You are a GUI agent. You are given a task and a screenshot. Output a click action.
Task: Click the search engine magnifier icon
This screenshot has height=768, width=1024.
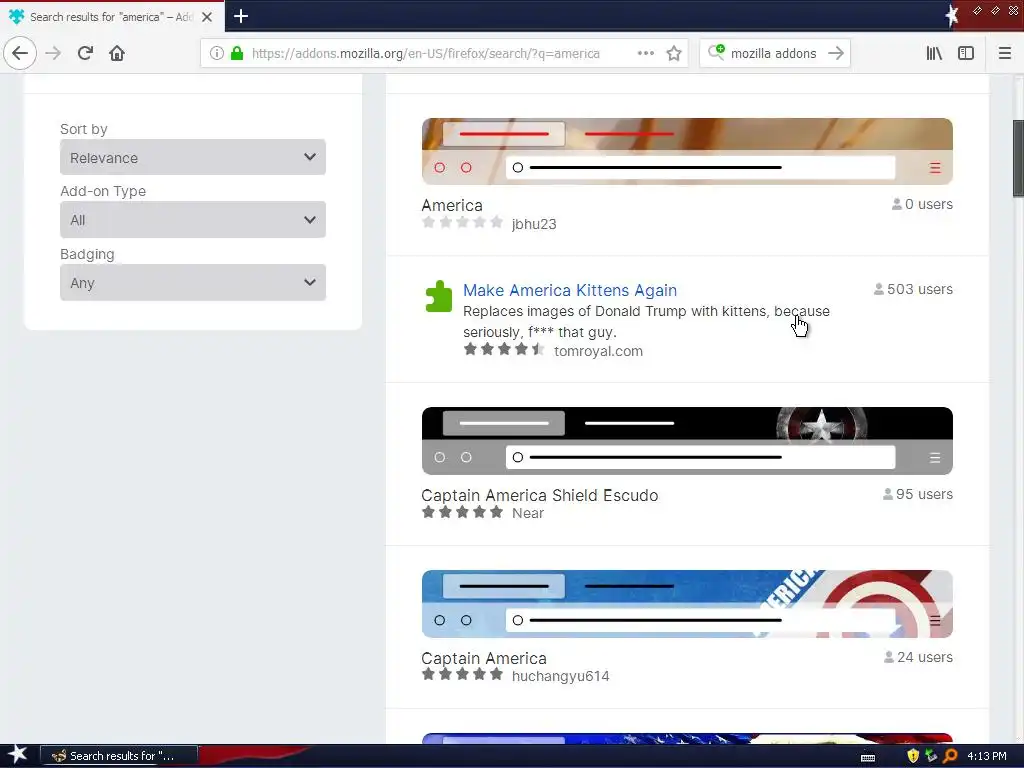point(716,52)
